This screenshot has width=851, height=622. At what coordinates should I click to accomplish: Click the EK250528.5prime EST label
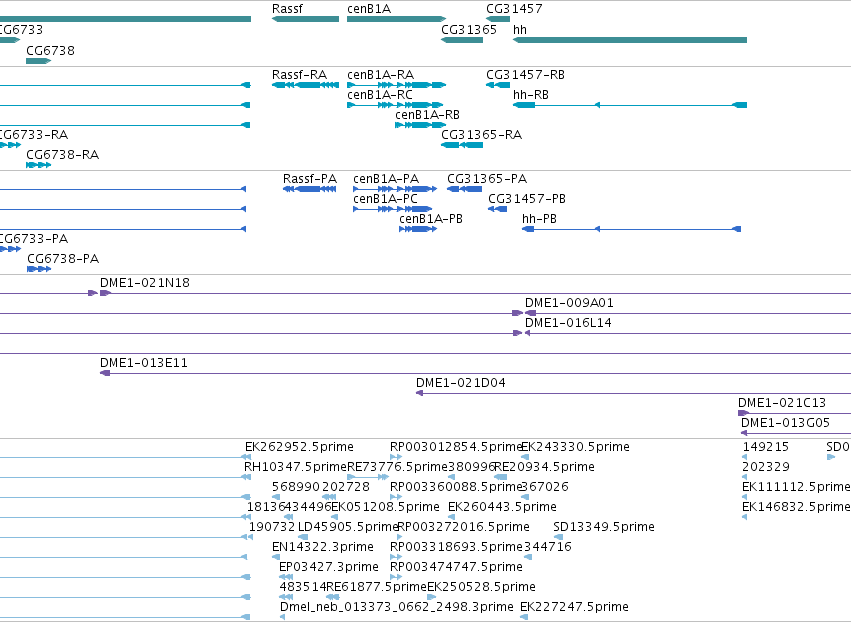coord(481,587)
